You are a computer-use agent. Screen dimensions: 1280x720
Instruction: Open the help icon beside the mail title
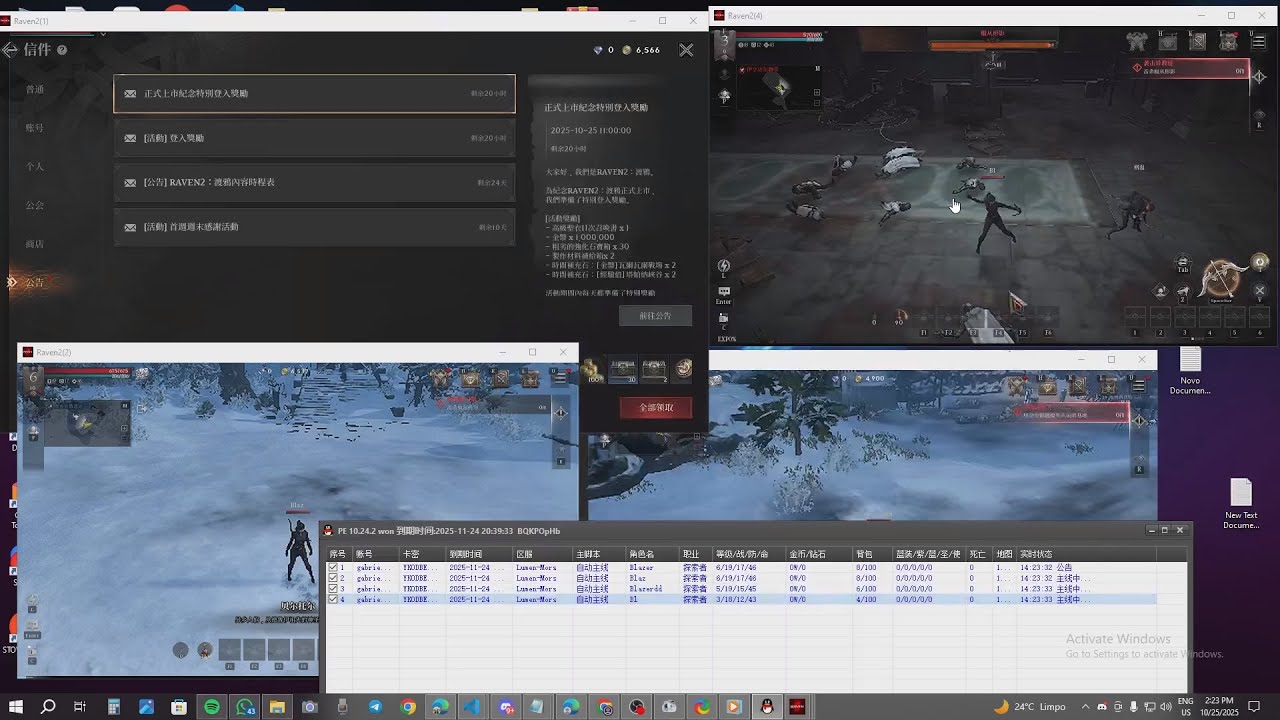(x=62, y=50)
